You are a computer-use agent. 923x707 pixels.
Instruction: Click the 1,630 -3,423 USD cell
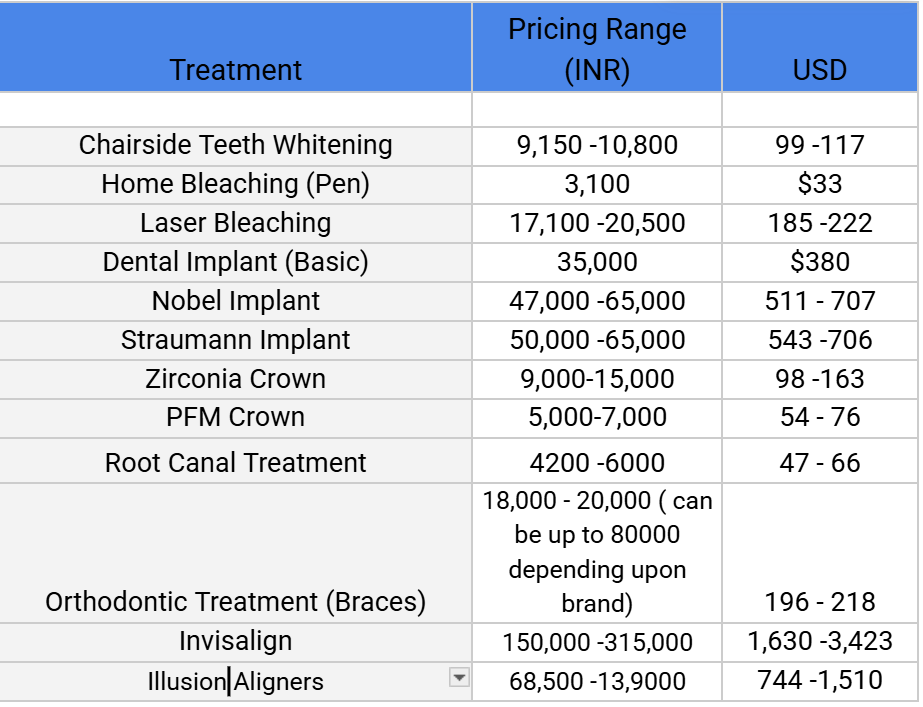[x=819, y=641]
